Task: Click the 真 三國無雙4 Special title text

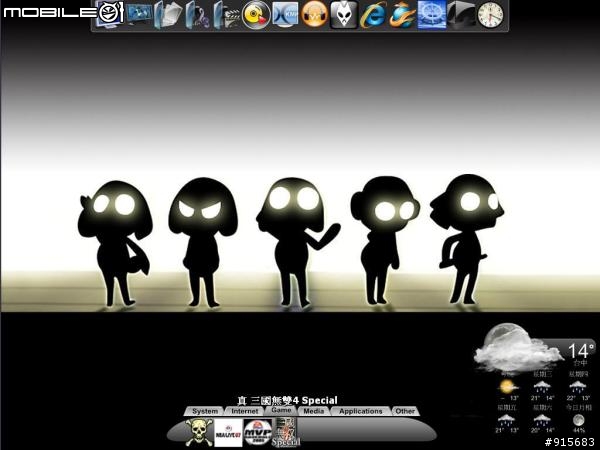Action: coord(287,401)
